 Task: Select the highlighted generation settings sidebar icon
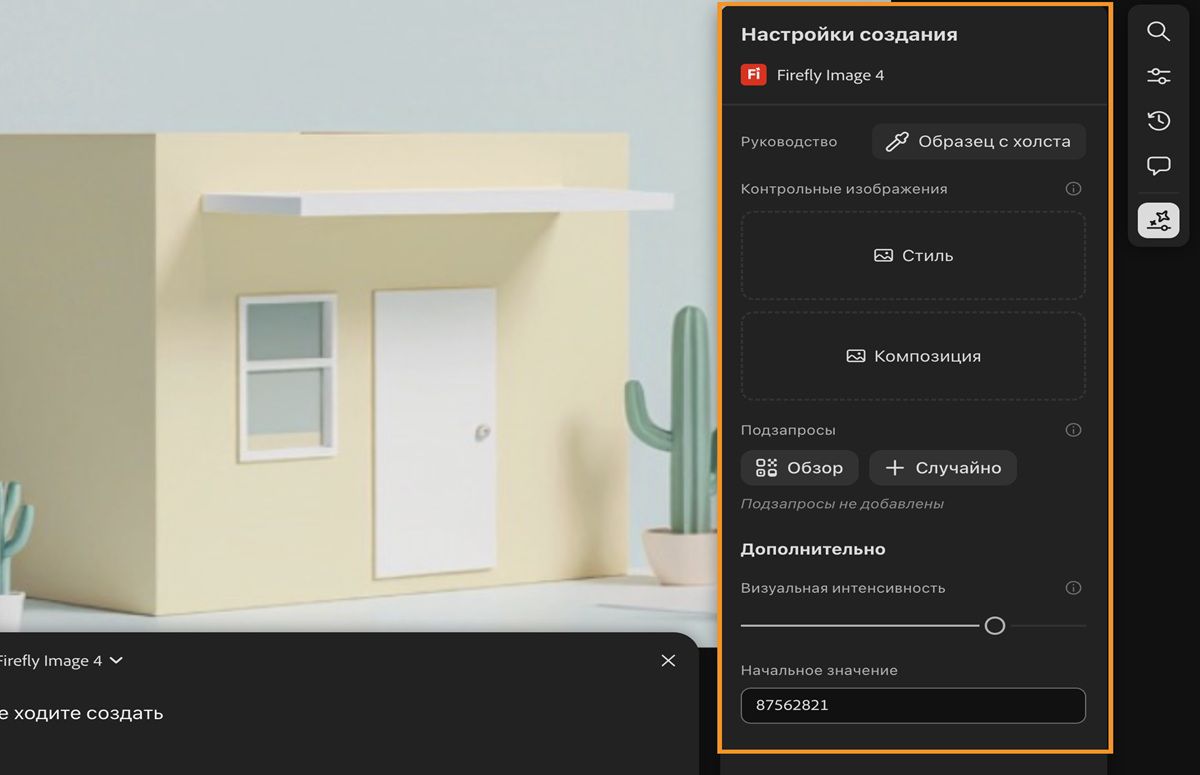(1158, 219)
